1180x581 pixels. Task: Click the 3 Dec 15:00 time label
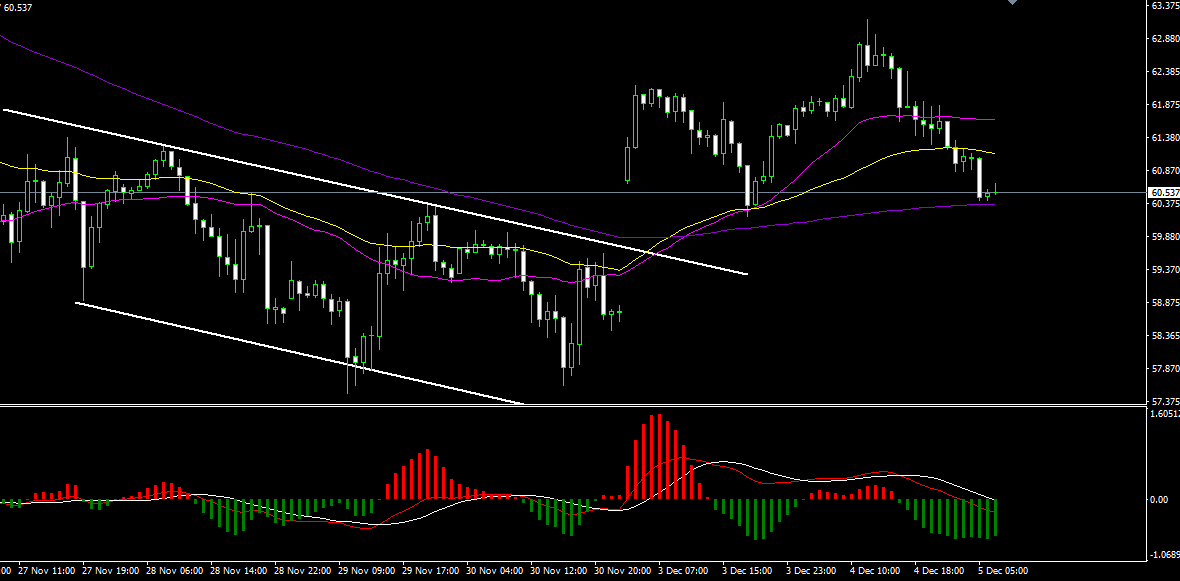[x=749, y=571]
